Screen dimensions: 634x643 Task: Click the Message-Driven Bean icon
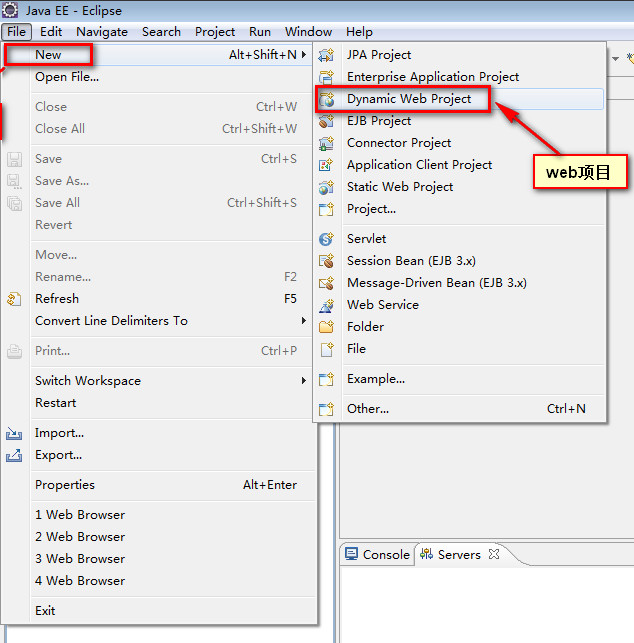coord(326,283)
